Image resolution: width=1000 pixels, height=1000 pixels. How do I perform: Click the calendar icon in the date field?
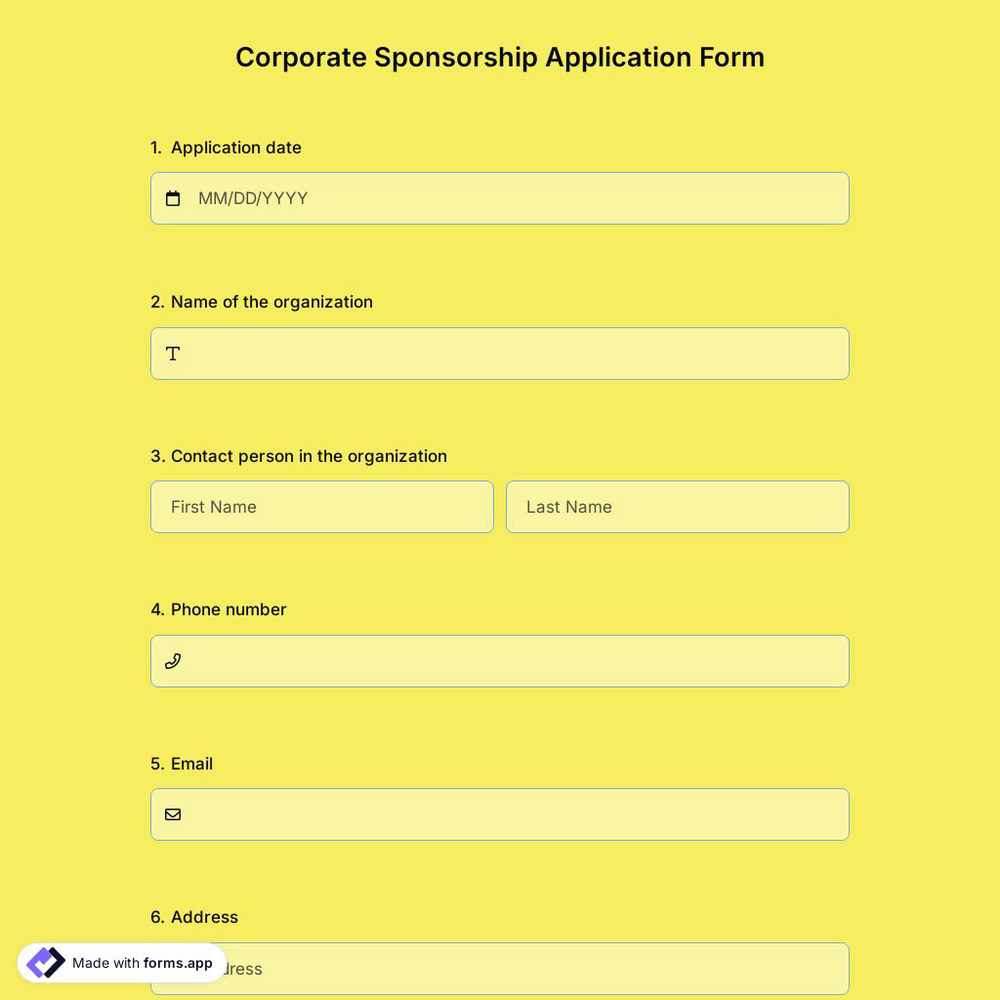[x=172, y=198]
